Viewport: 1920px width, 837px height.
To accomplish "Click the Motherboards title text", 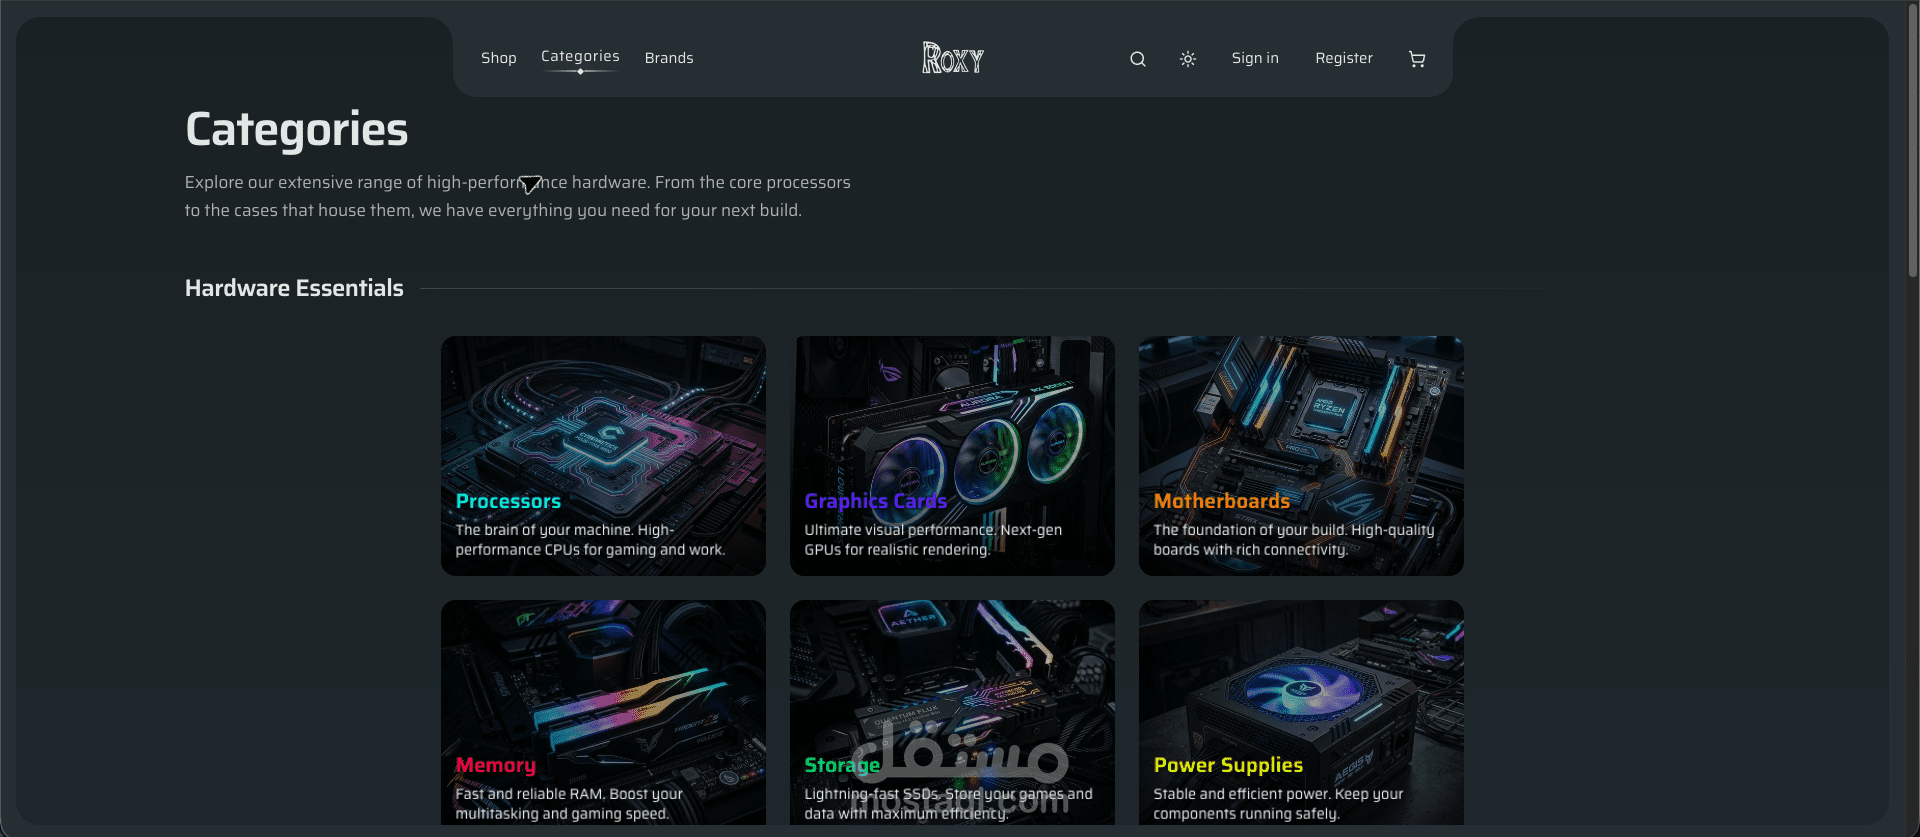I will [1222, 501].
